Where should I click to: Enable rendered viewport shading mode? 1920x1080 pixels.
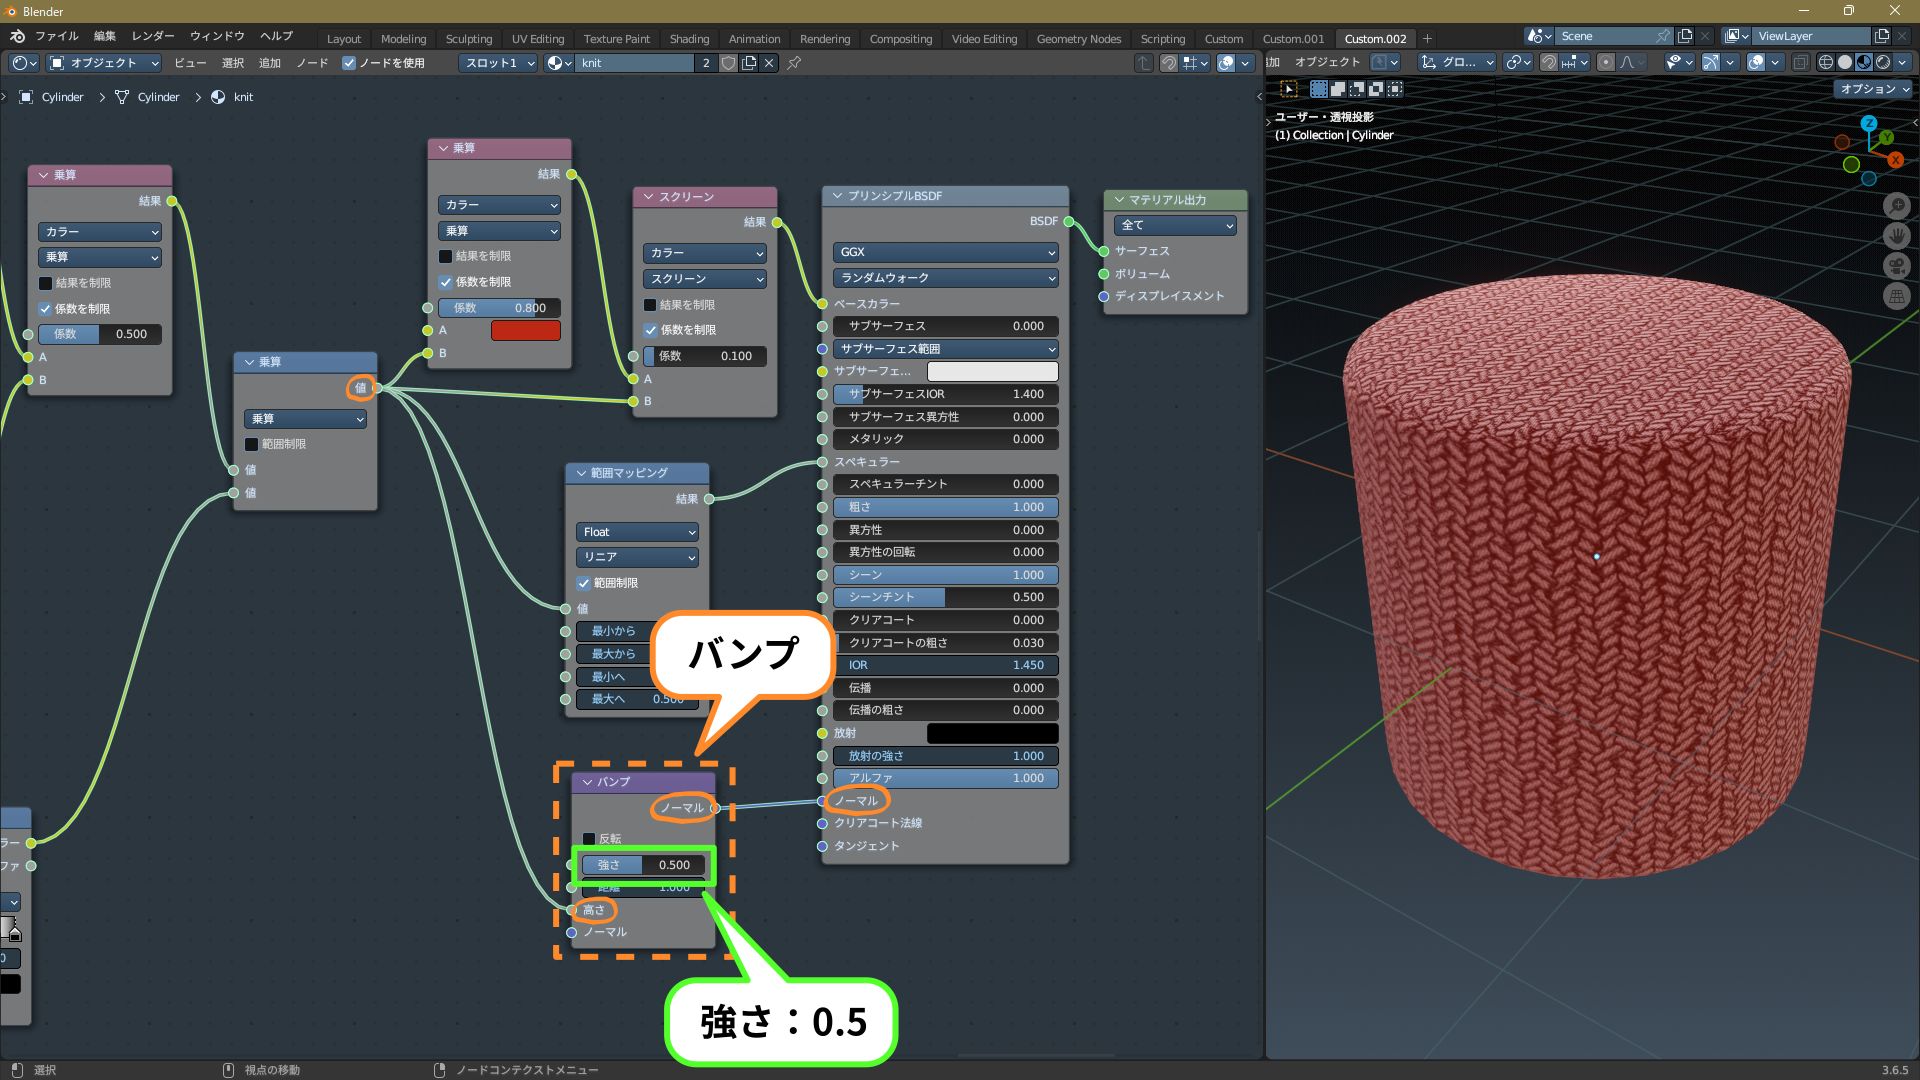[x=1883, y=62]
